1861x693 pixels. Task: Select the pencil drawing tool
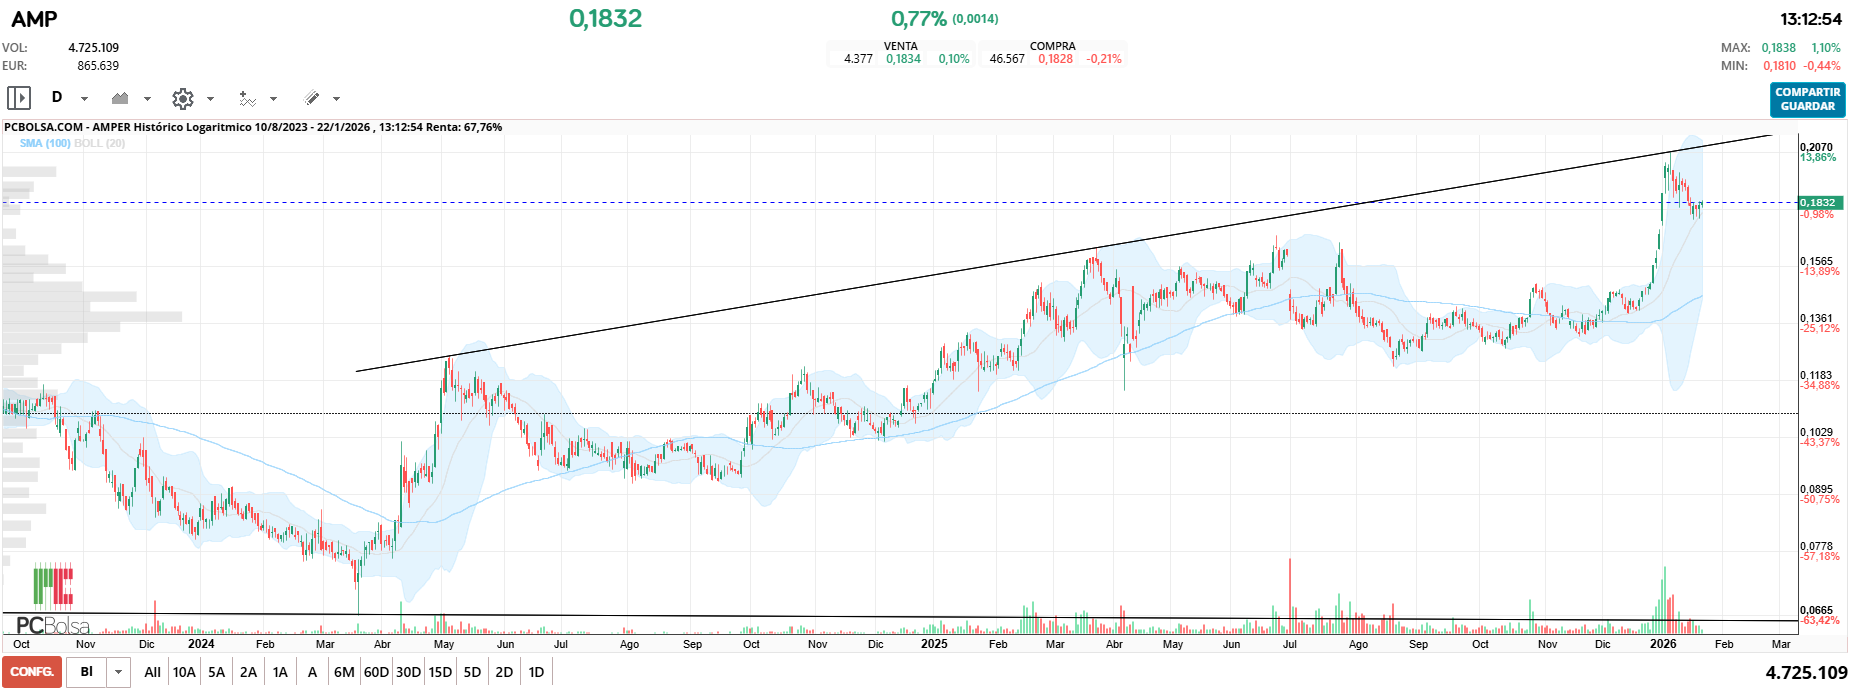[312, 98]
